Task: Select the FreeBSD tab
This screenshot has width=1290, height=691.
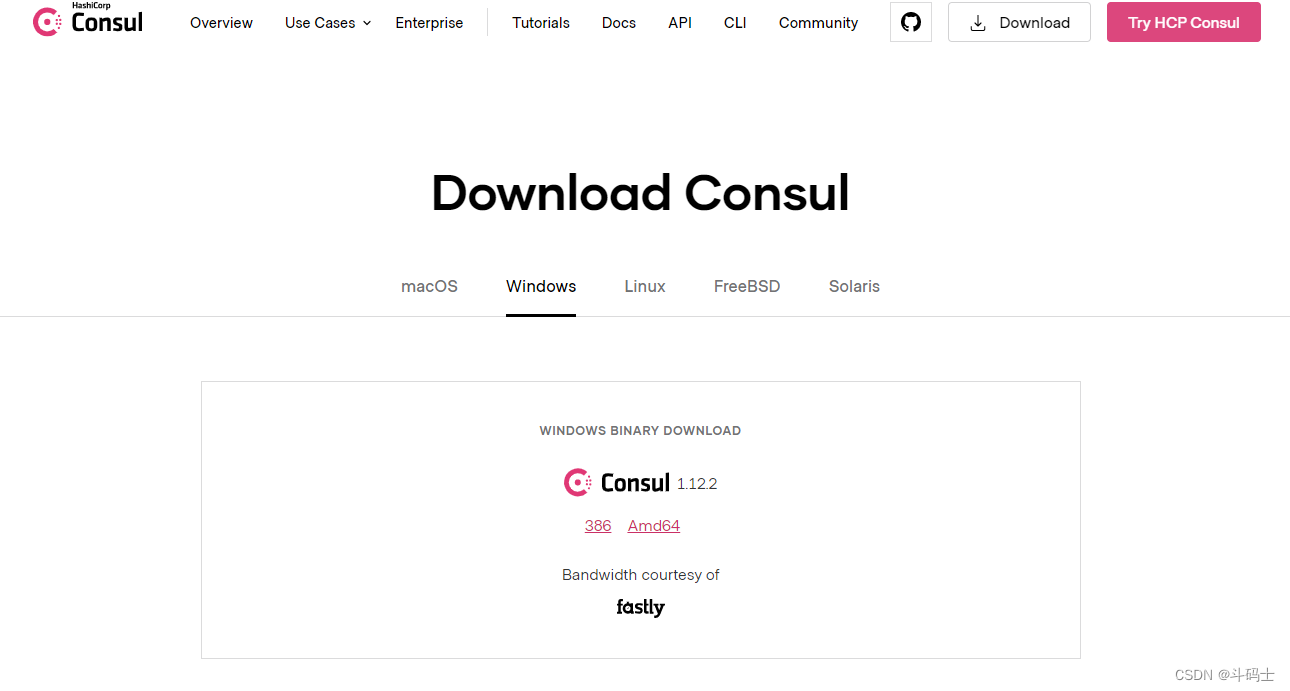Action: tap(747, 286)
